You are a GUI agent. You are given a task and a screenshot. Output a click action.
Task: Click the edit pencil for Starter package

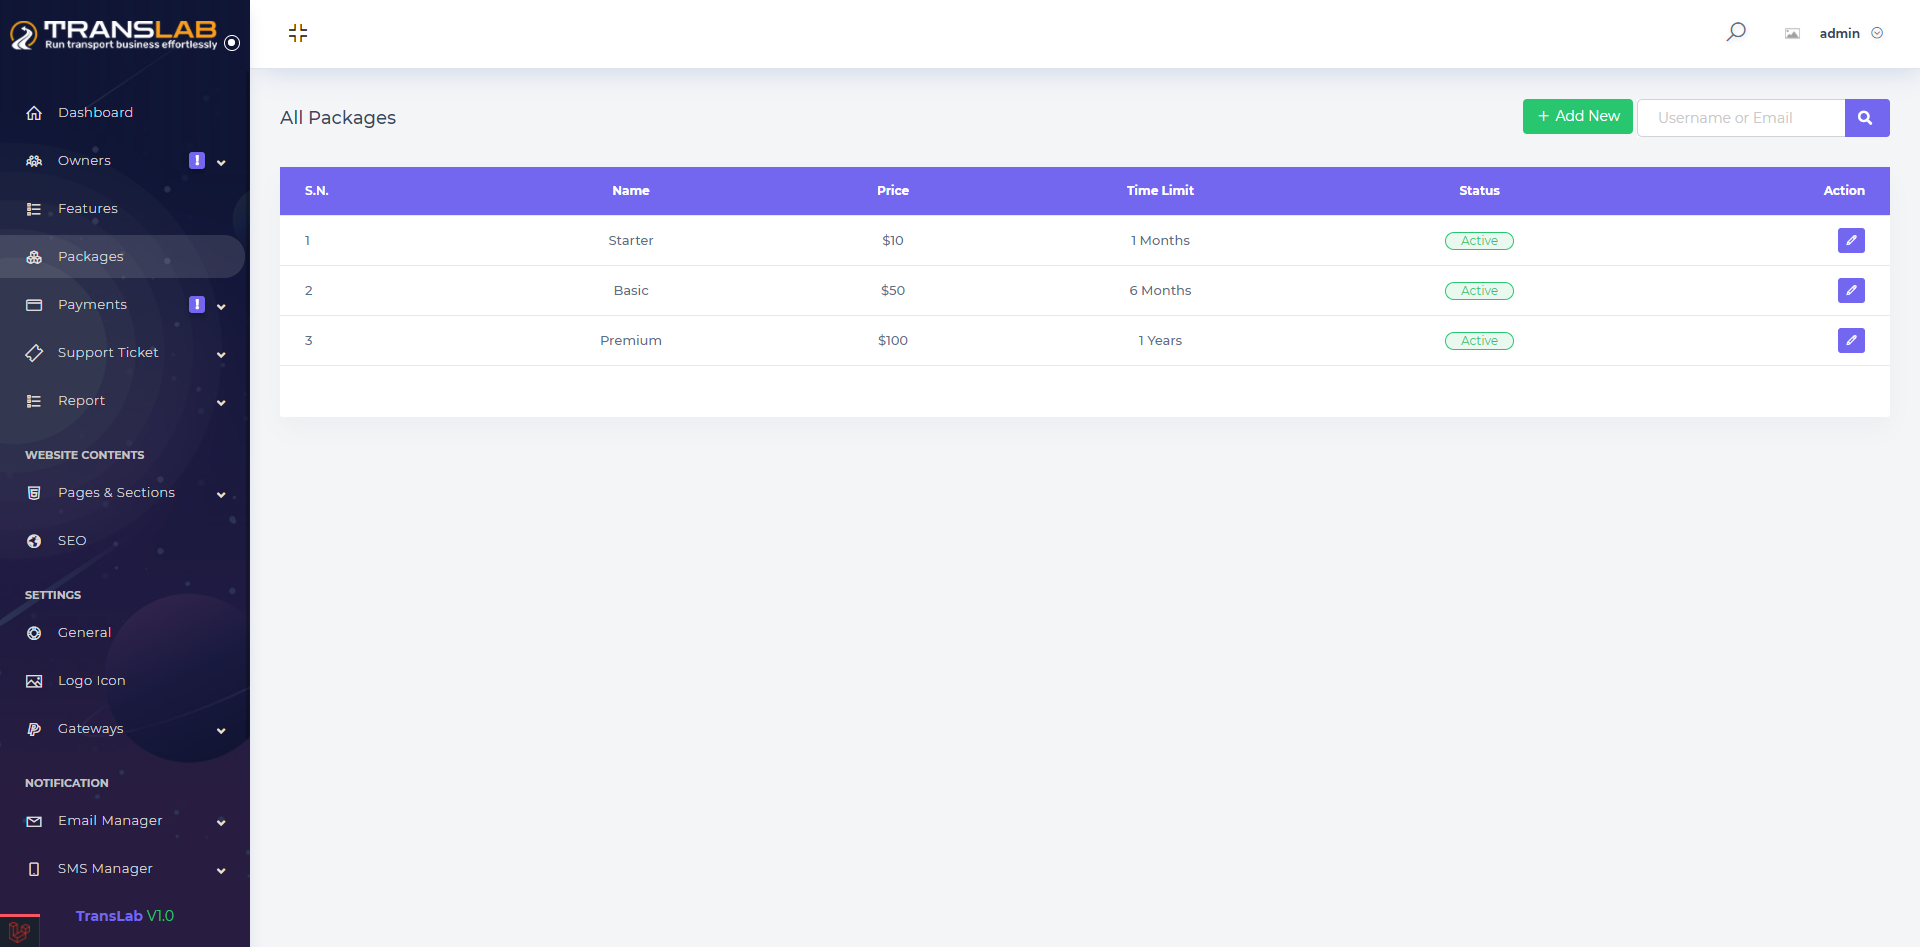pyautogui.click(x=1851, y=240)
